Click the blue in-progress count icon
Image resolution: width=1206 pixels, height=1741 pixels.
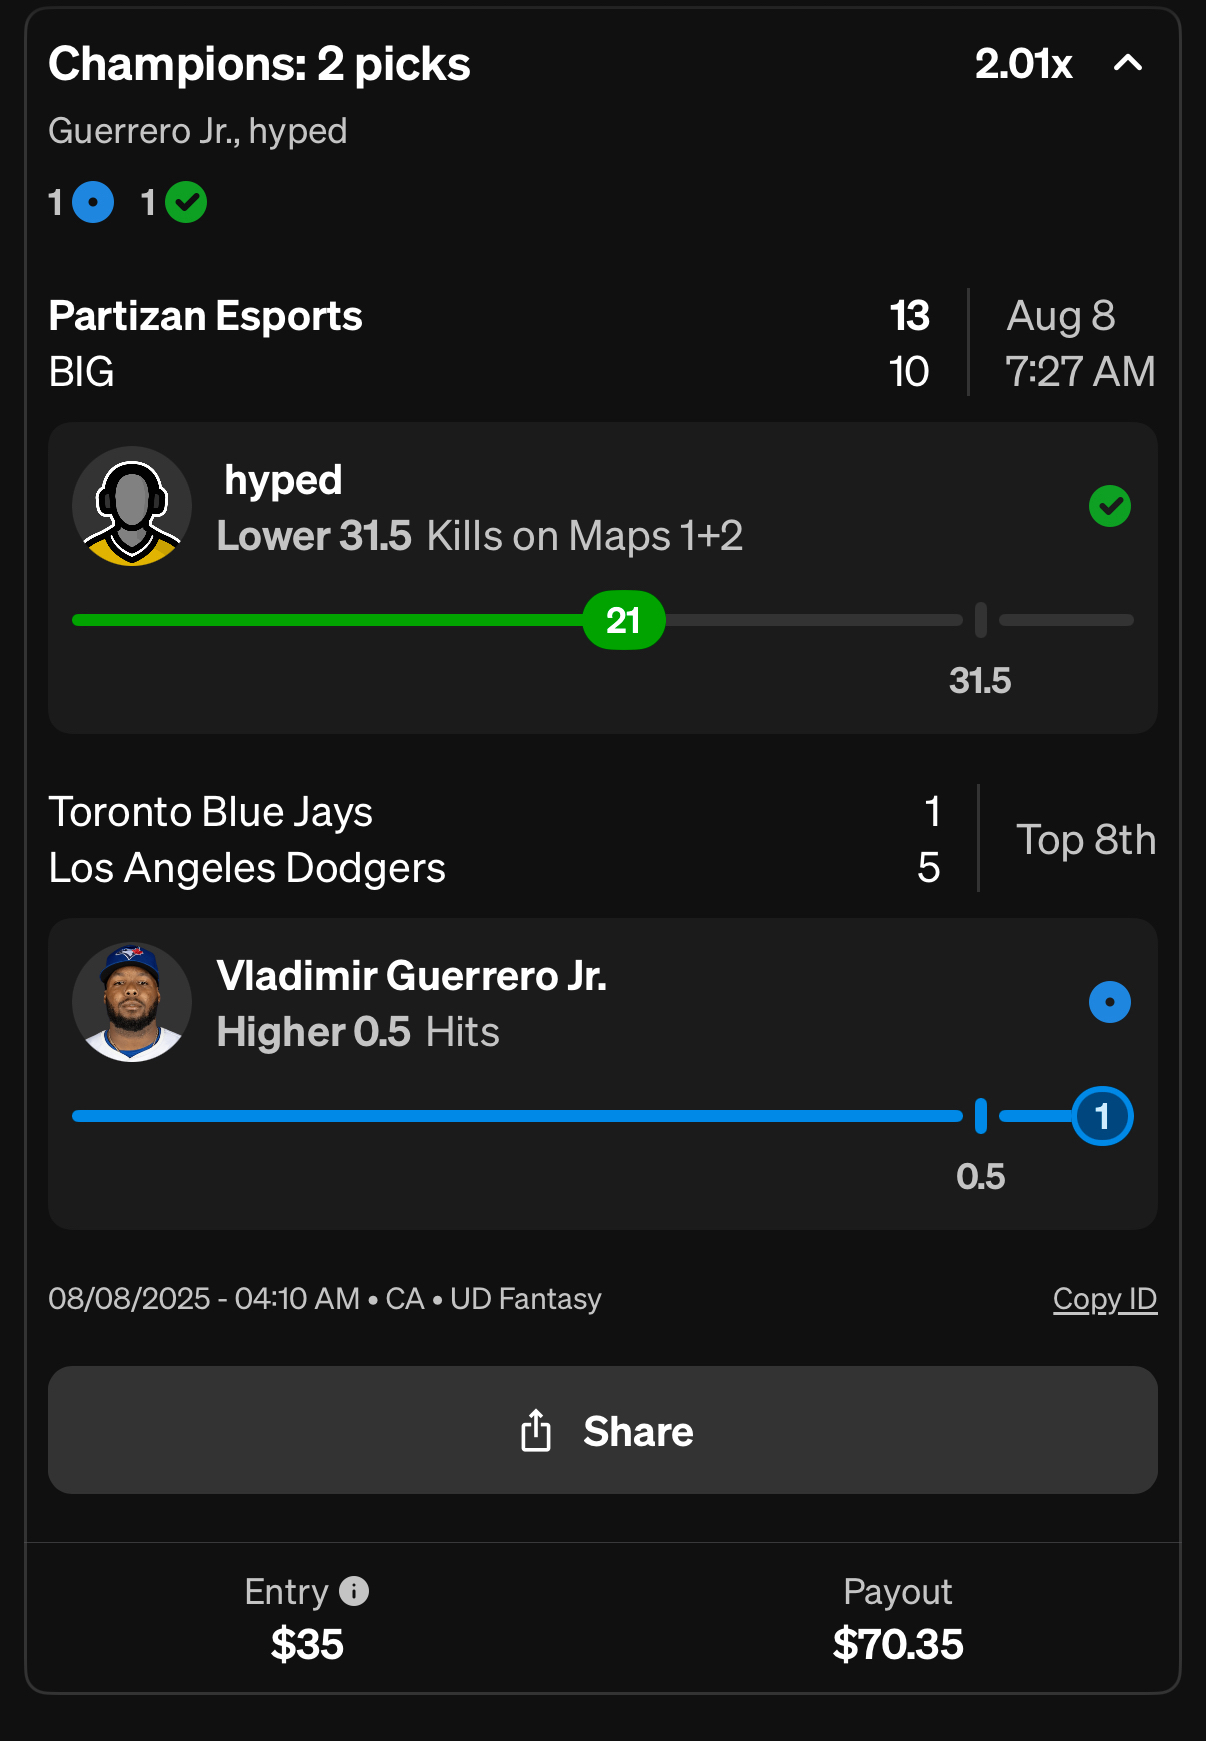[x=93, y=203]
